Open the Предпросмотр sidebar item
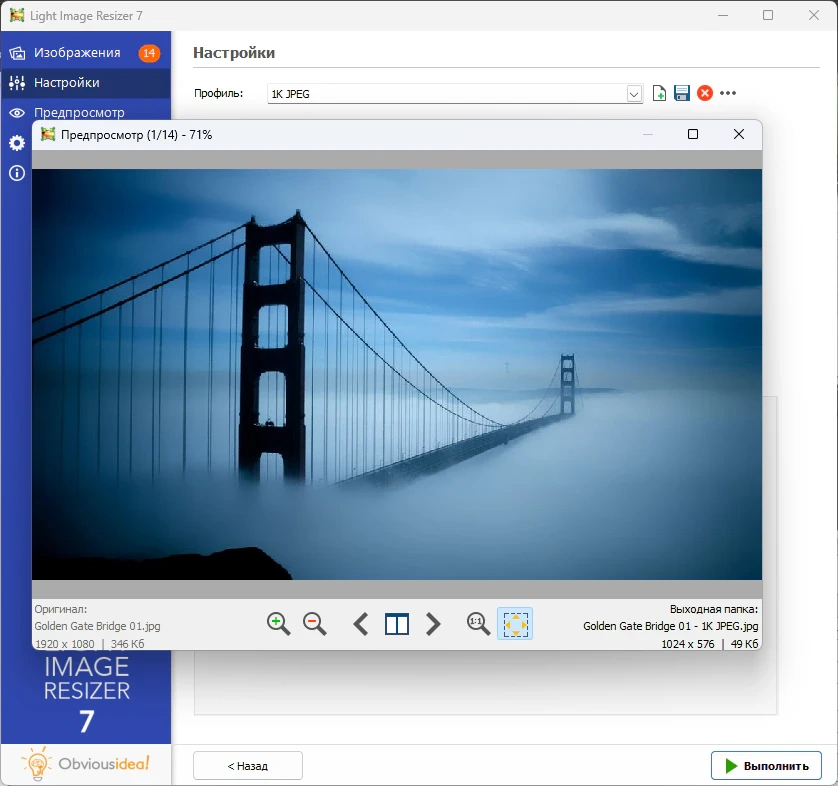838x786 pixels. (x=78, y=112)
